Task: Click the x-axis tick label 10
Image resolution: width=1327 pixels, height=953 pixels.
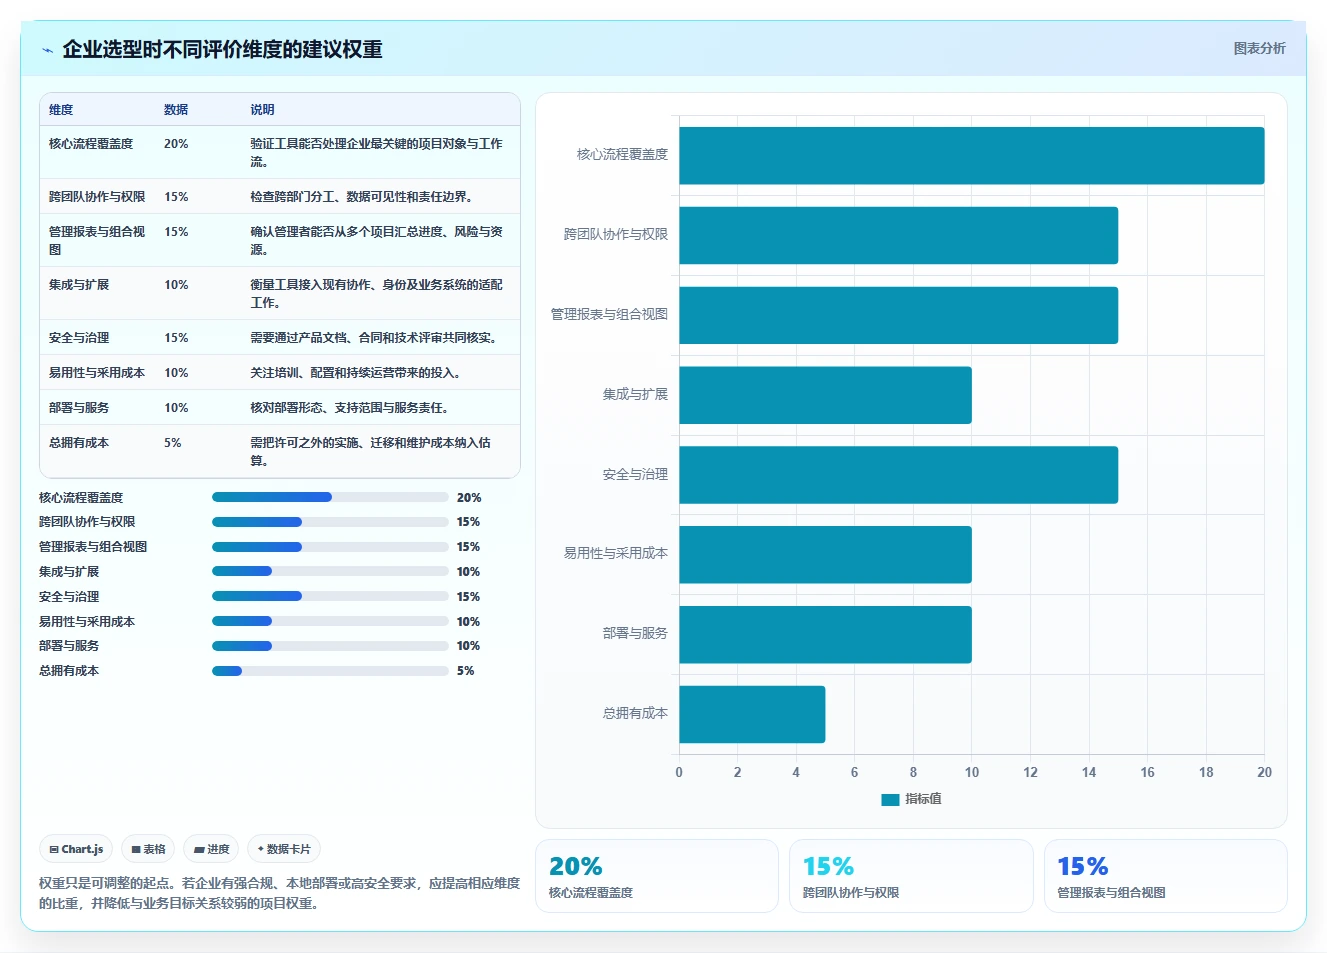Action: pyautogui.click(x=972, y=772)
